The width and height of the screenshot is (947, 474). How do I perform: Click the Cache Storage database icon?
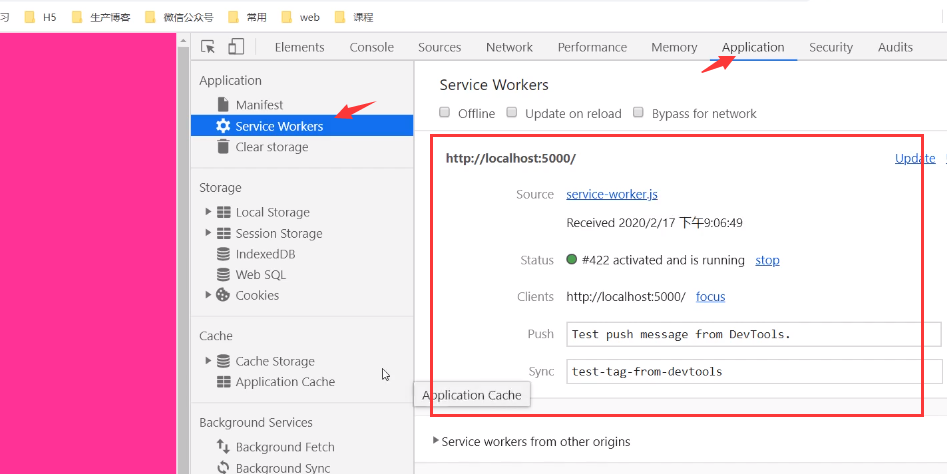click(x=223, y=361)
